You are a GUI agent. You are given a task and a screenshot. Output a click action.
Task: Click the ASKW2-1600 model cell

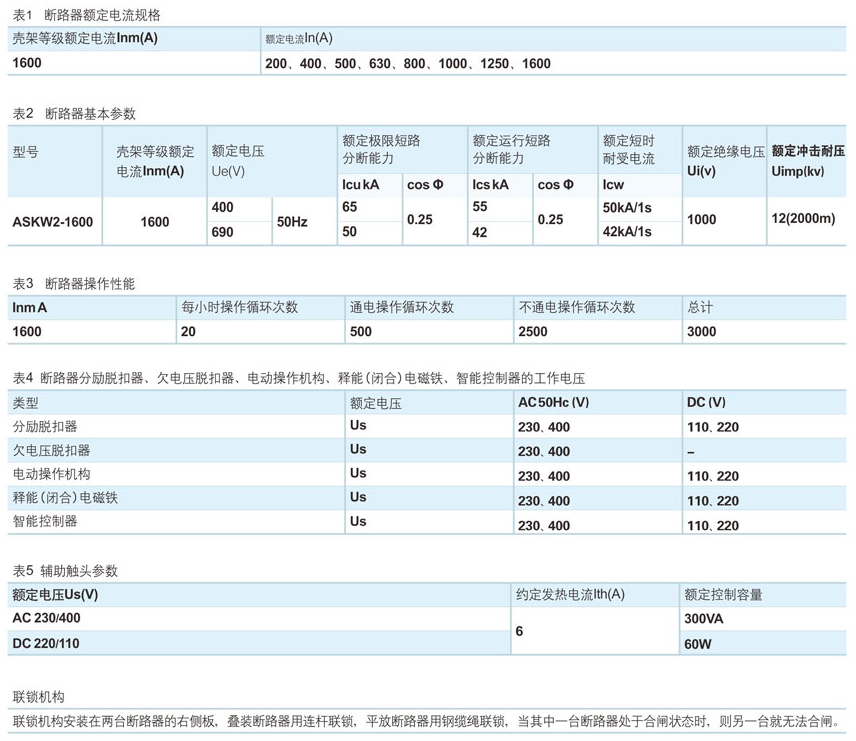53,221
